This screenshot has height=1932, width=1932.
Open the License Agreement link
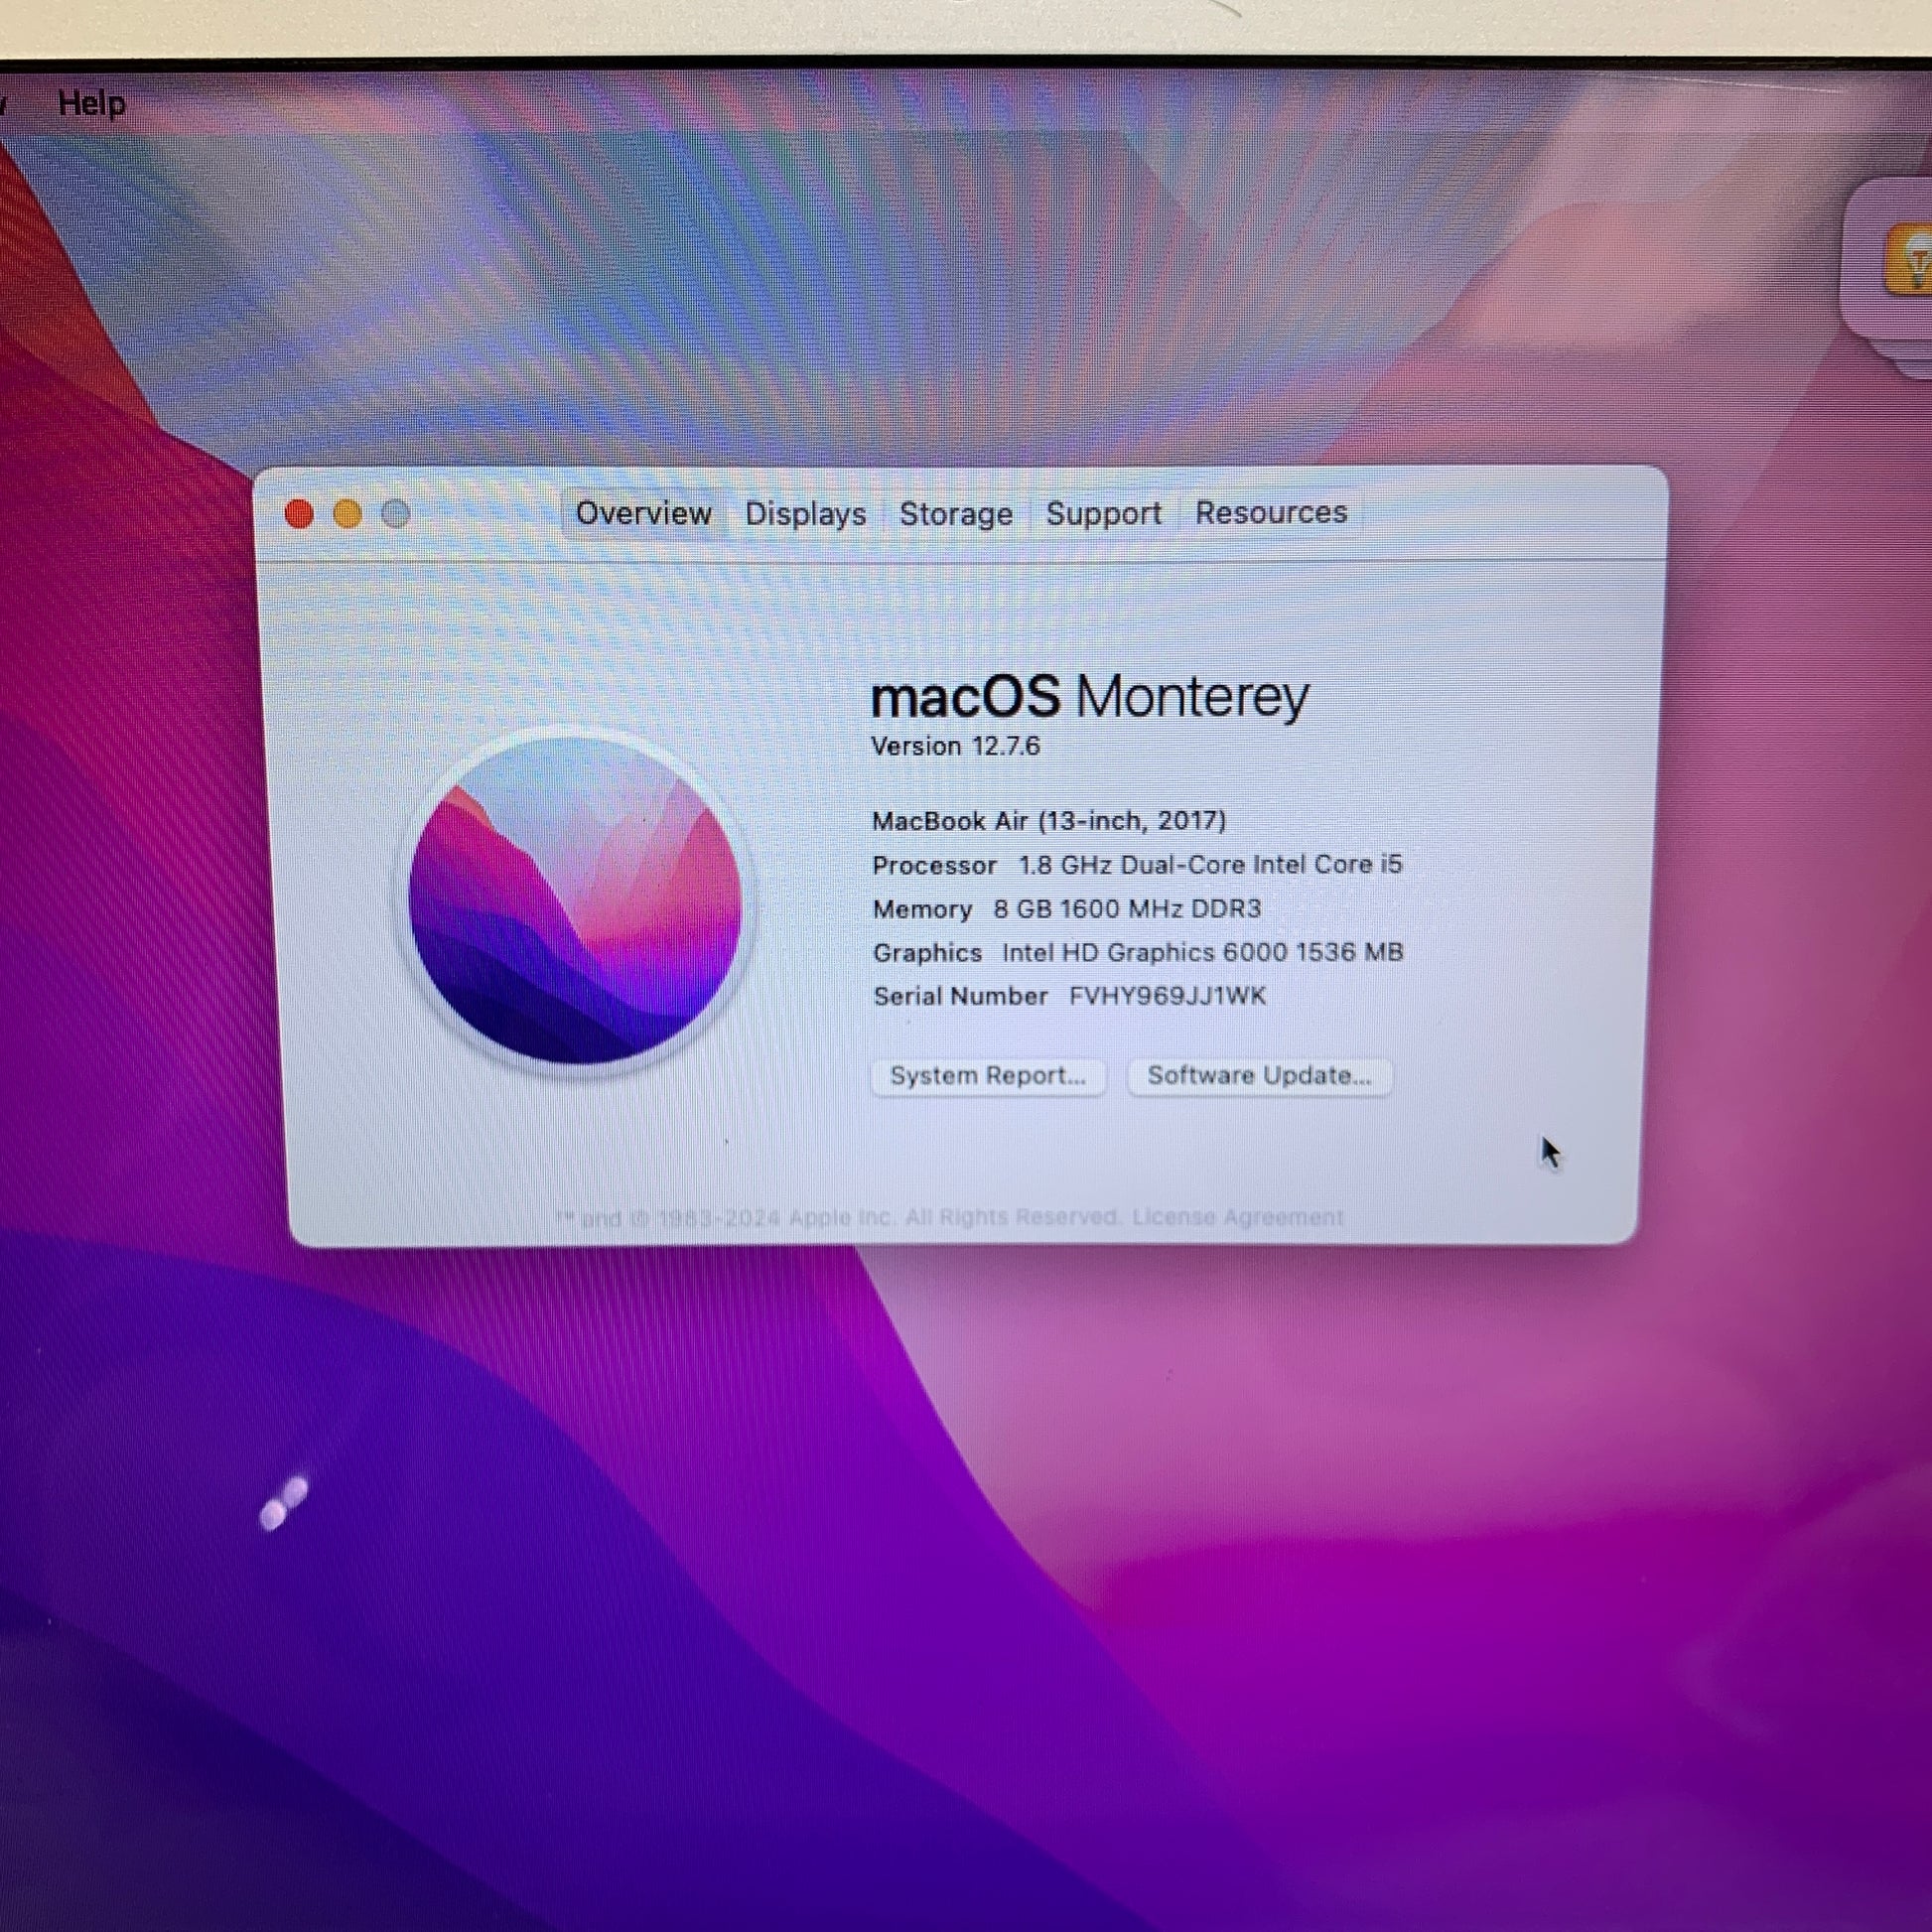pyautogui.click(x=1237, y=1217)
